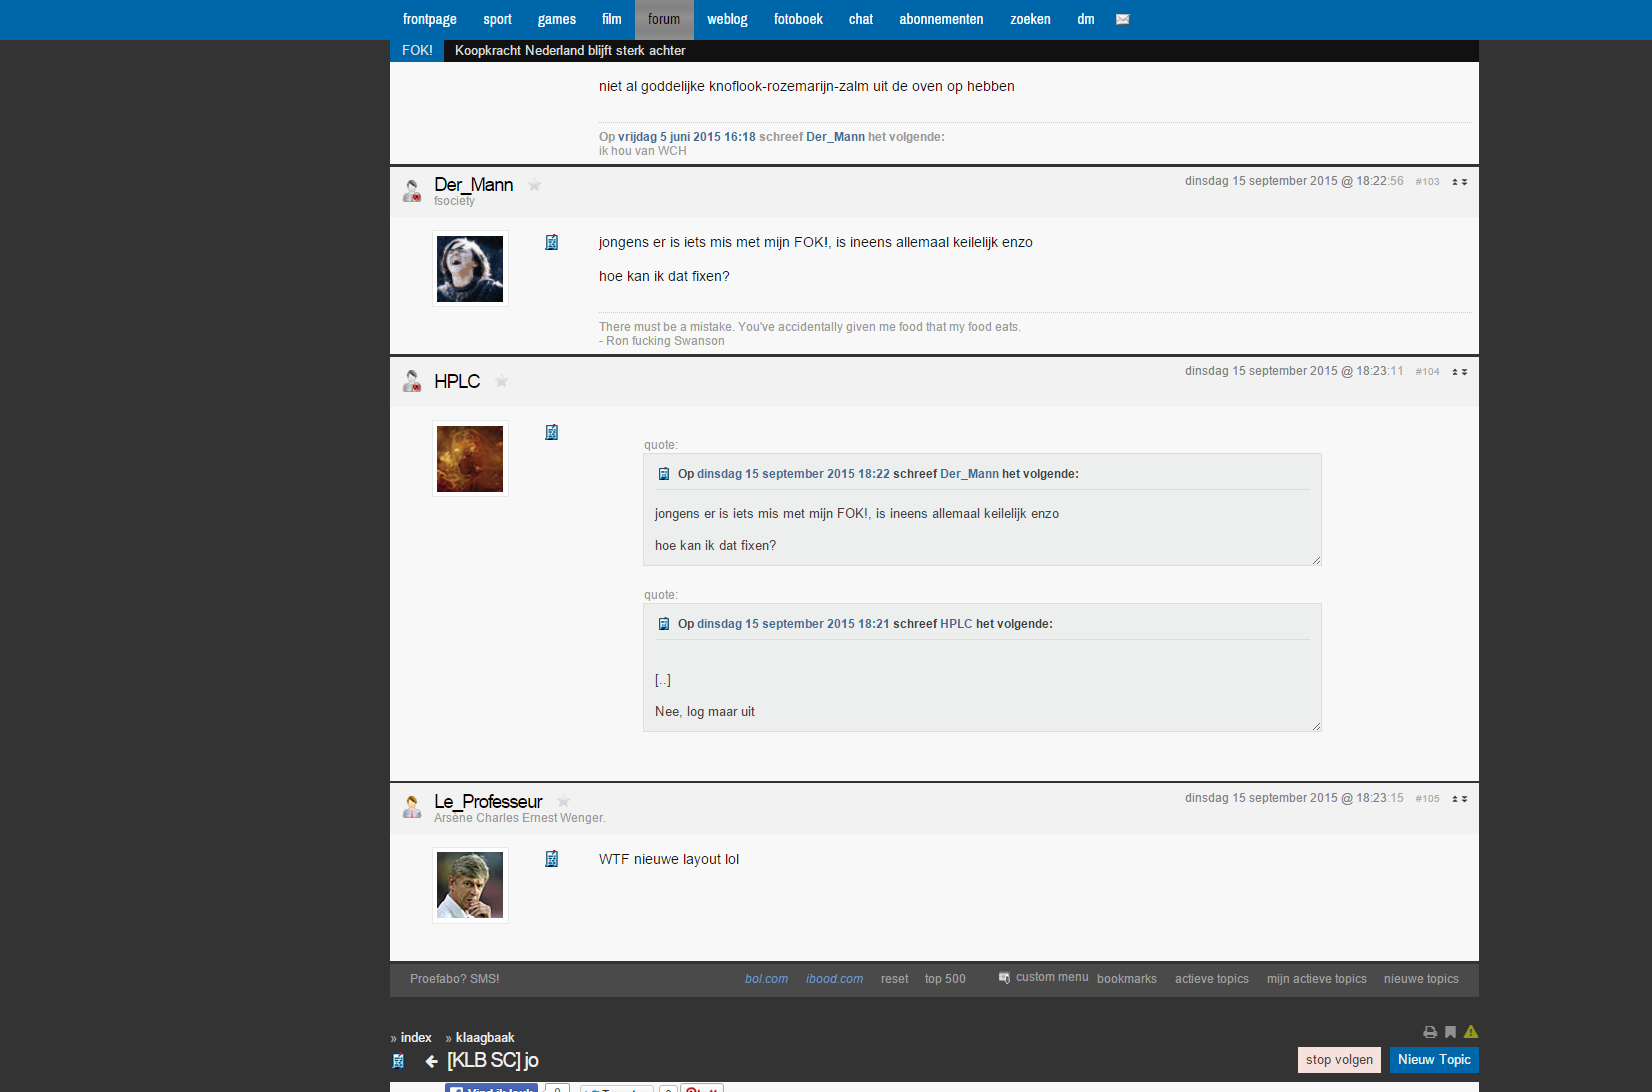Jump down using the arrow beside #103
Image resolution: width=1652 pixels, height=1092 pixels.
click(x=1464, y=182)
